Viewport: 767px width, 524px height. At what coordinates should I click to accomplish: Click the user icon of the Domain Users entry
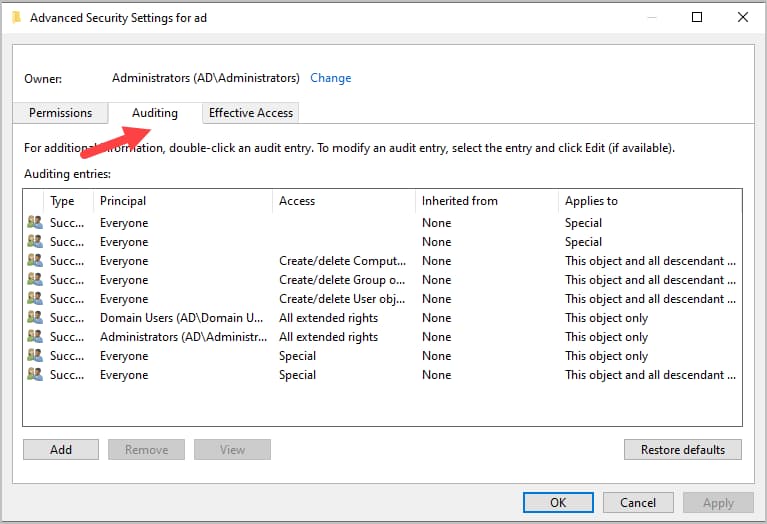coord(35,318)
